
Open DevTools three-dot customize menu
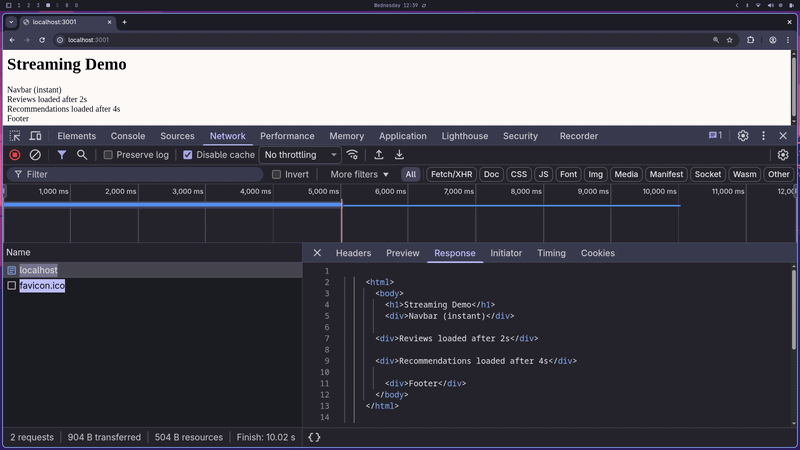(763, 136)
